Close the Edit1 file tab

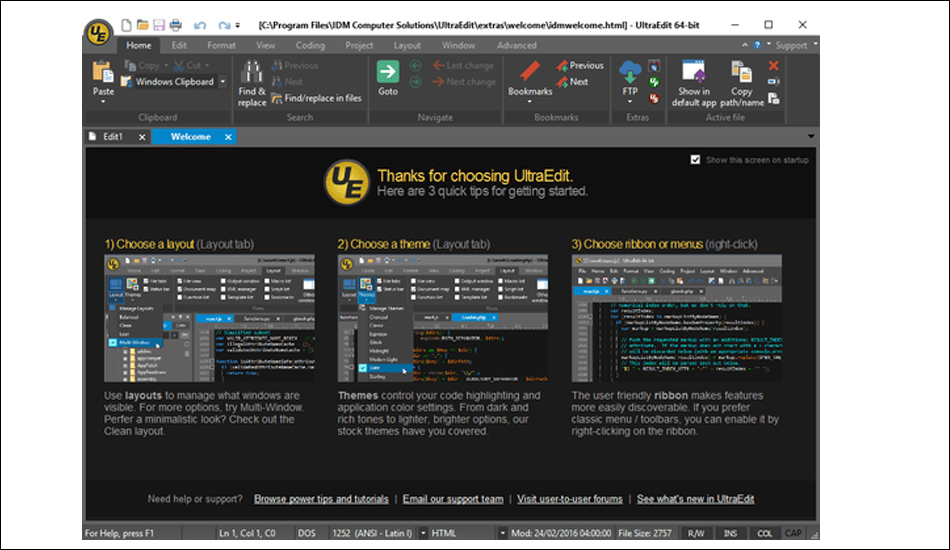coord(142,137)
